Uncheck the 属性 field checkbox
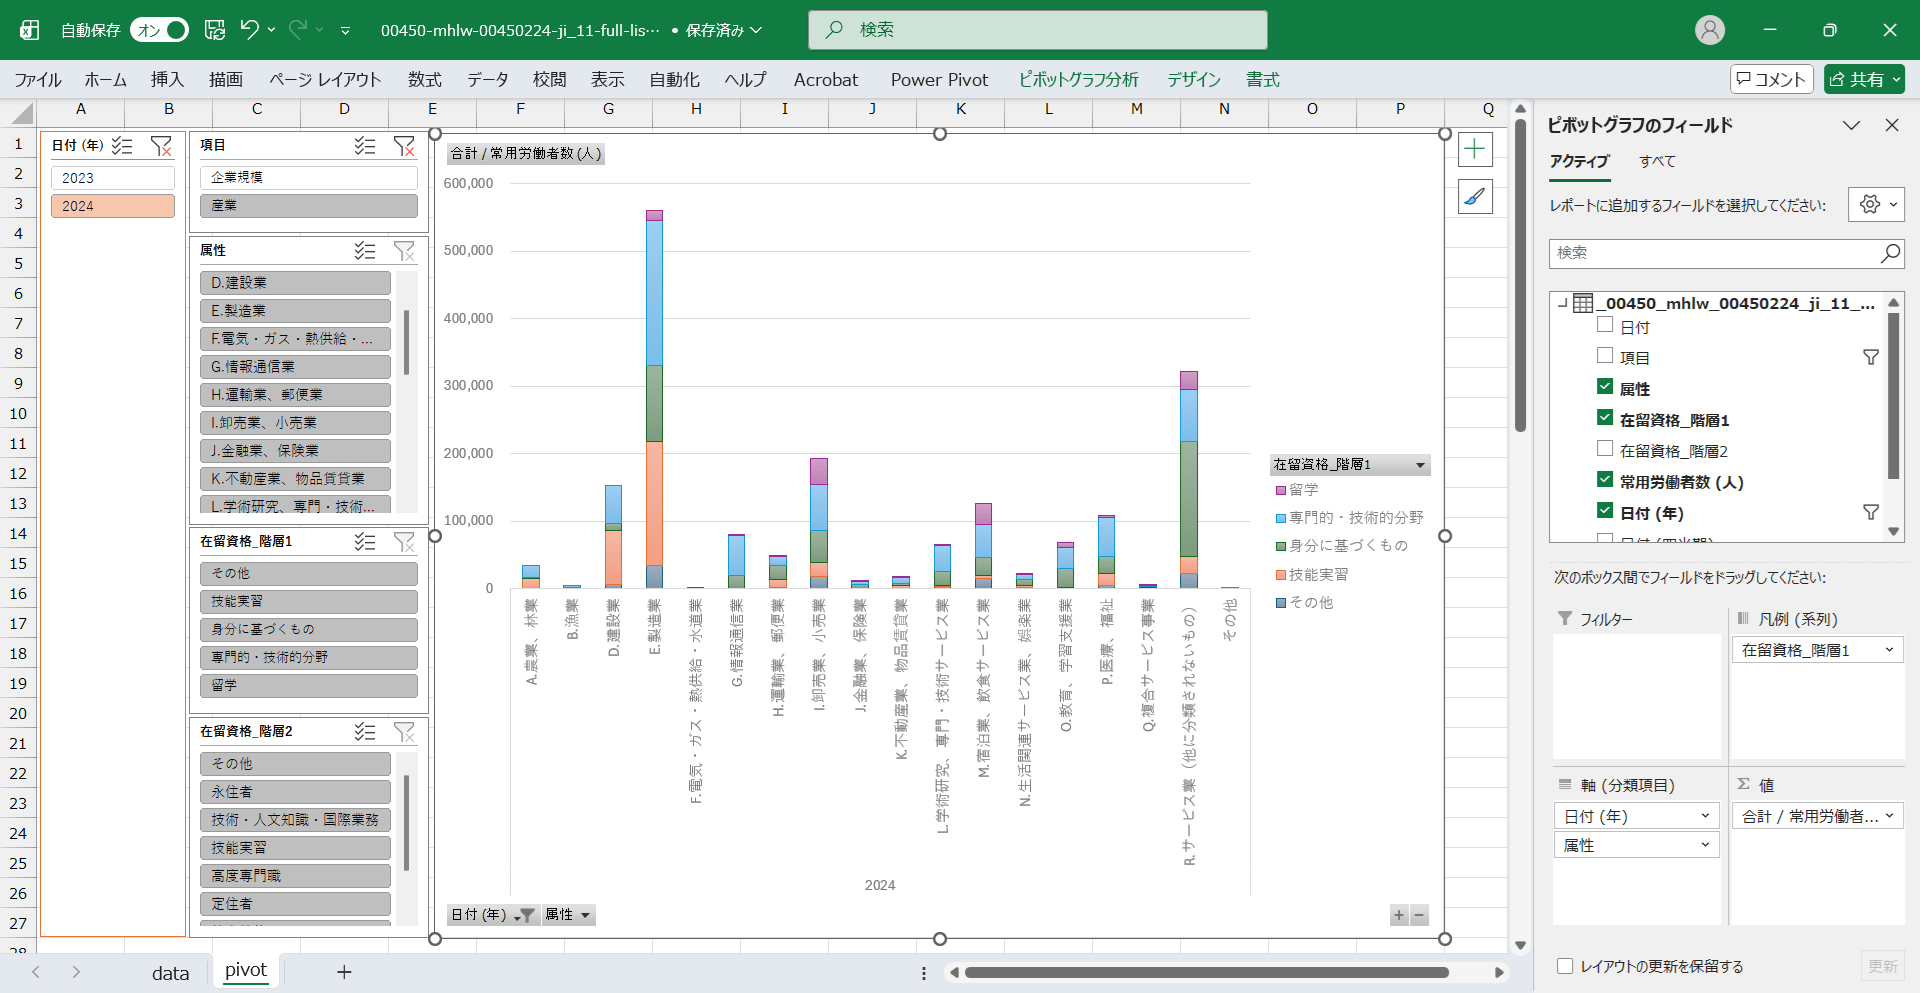Screen dimensions: 1920x993 tap(1605, 387)
